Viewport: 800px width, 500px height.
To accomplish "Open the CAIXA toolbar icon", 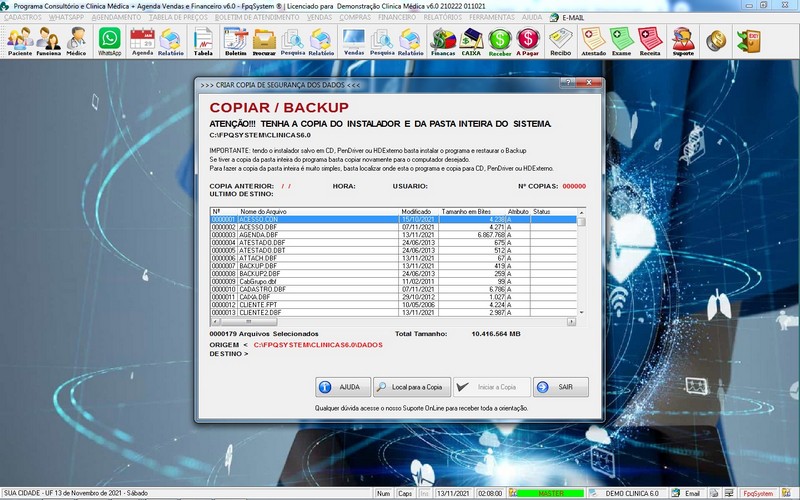I will point(471,41).
